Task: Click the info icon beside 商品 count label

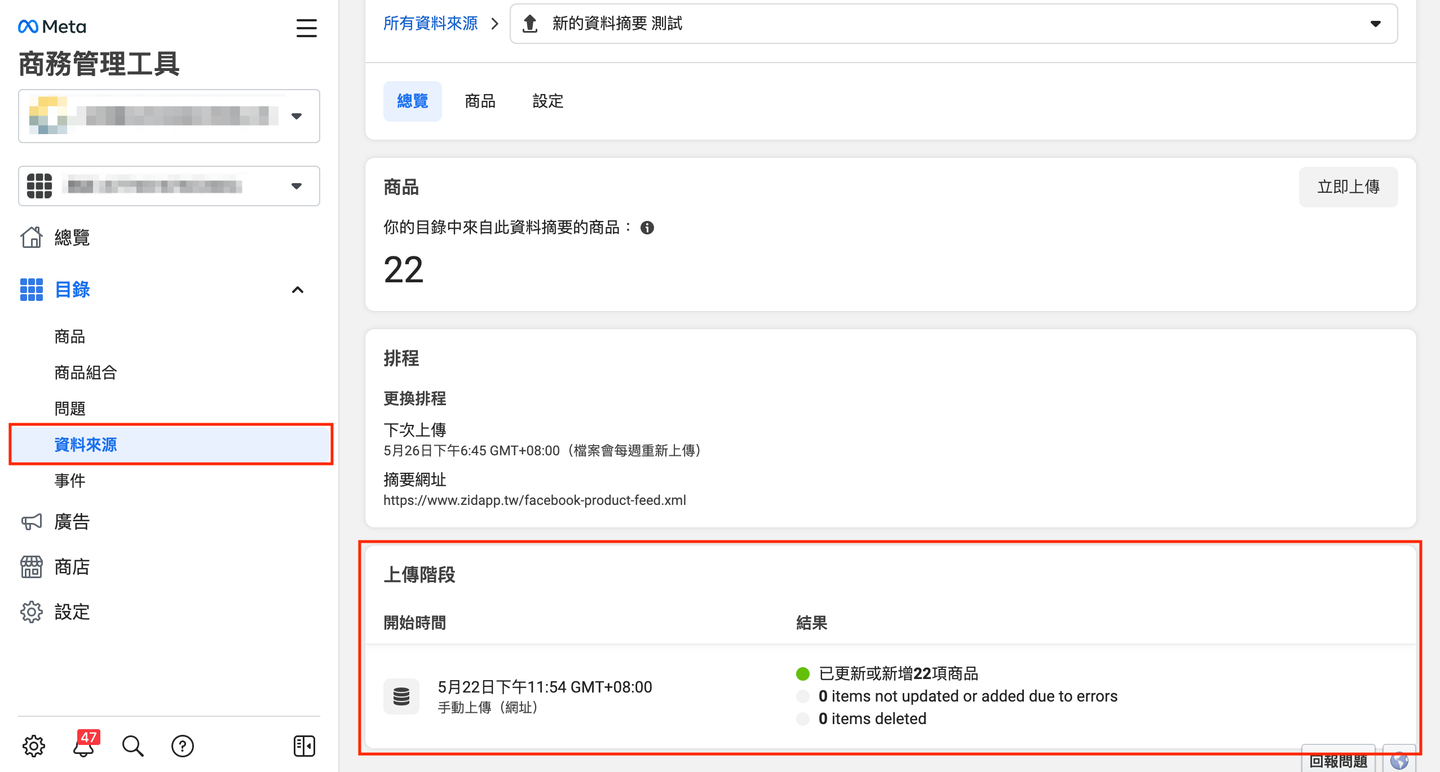Action: pyautogui.click(x=647, y=228)
